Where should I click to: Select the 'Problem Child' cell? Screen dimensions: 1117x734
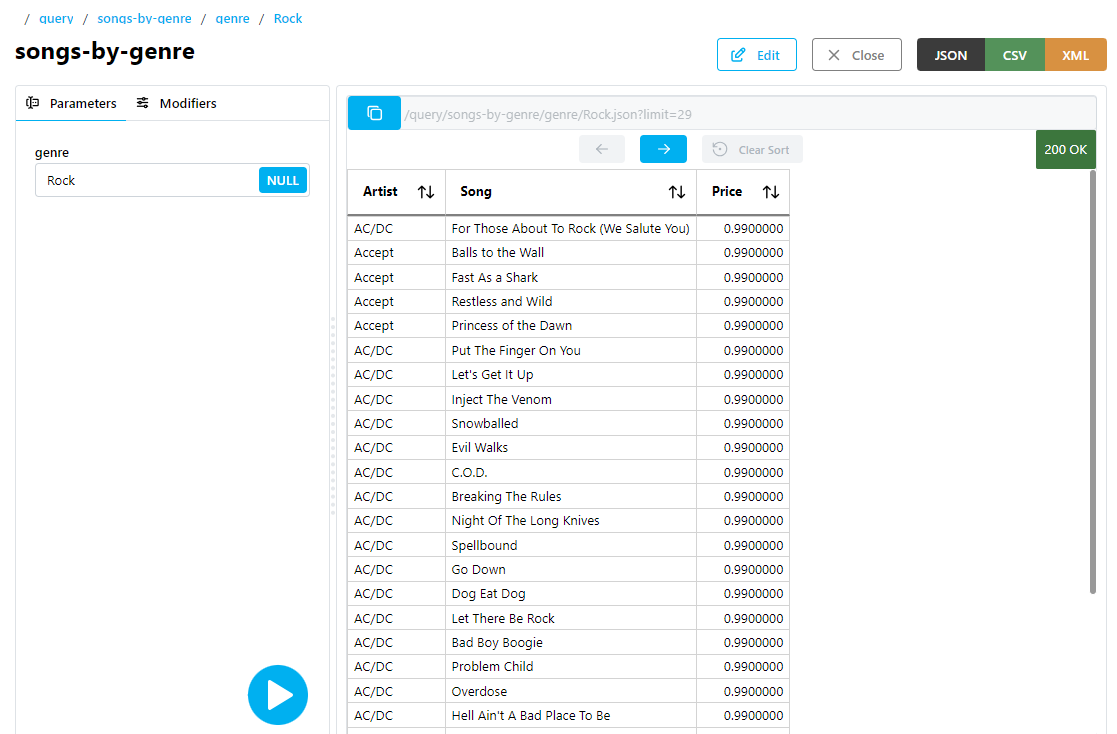(571, 667)
